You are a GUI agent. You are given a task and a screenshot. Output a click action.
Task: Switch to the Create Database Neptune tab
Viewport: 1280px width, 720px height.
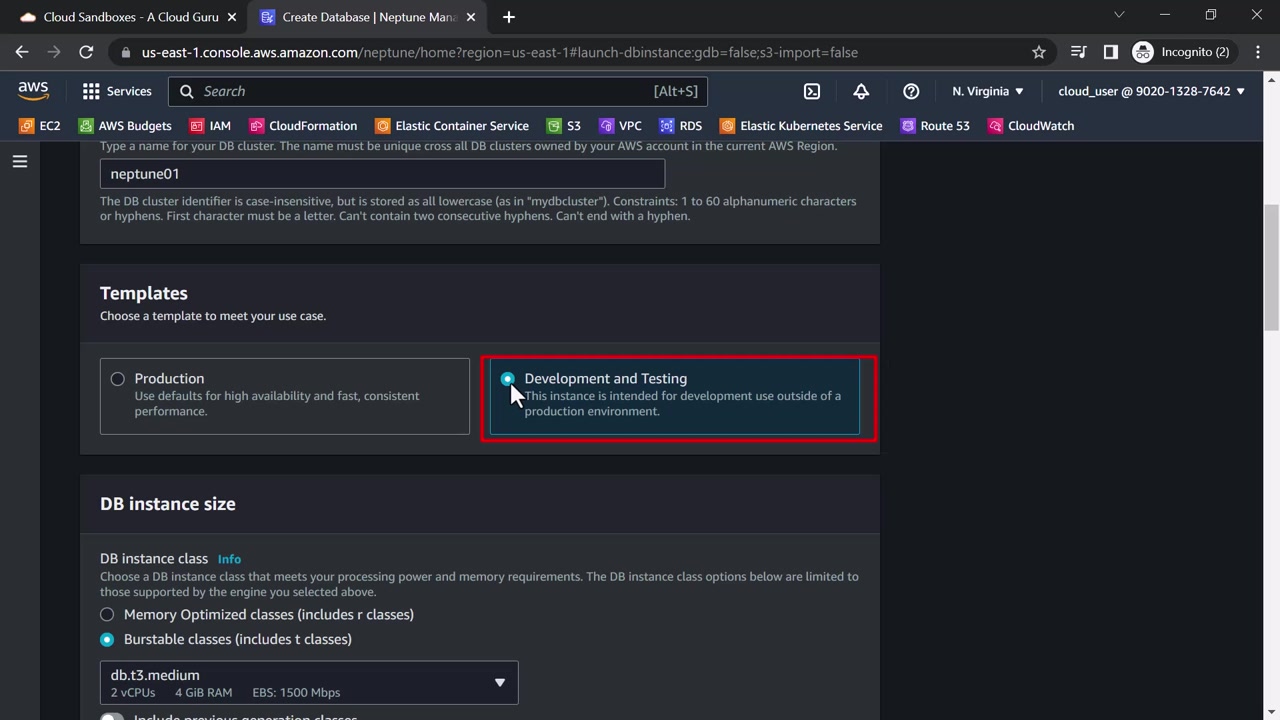tap(365, 17)
